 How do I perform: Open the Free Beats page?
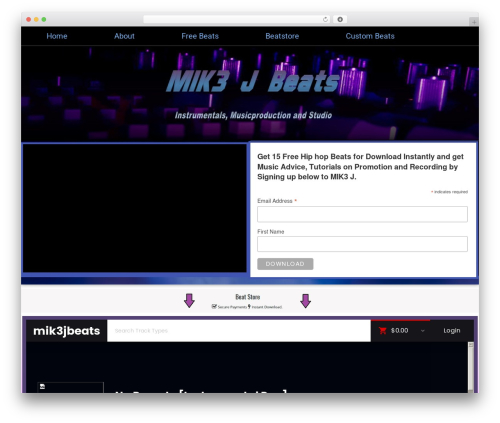200,36
